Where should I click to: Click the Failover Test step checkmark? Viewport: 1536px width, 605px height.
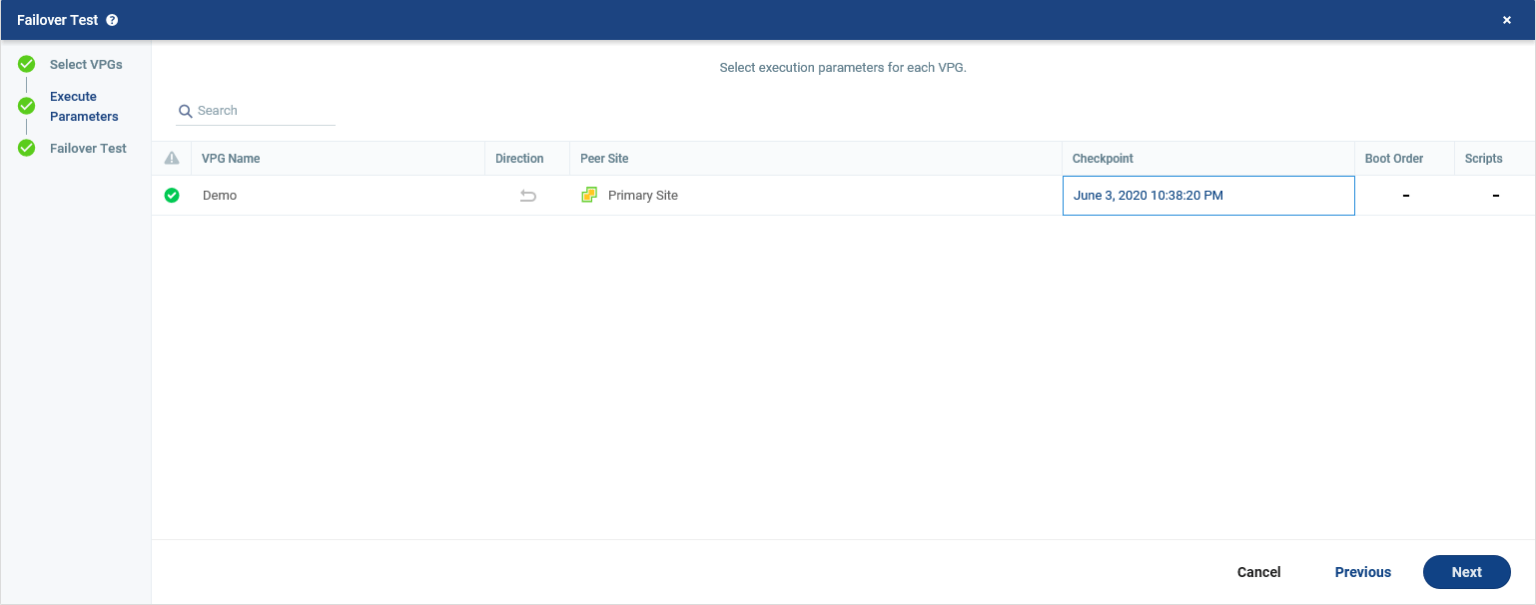coord(25,148)
